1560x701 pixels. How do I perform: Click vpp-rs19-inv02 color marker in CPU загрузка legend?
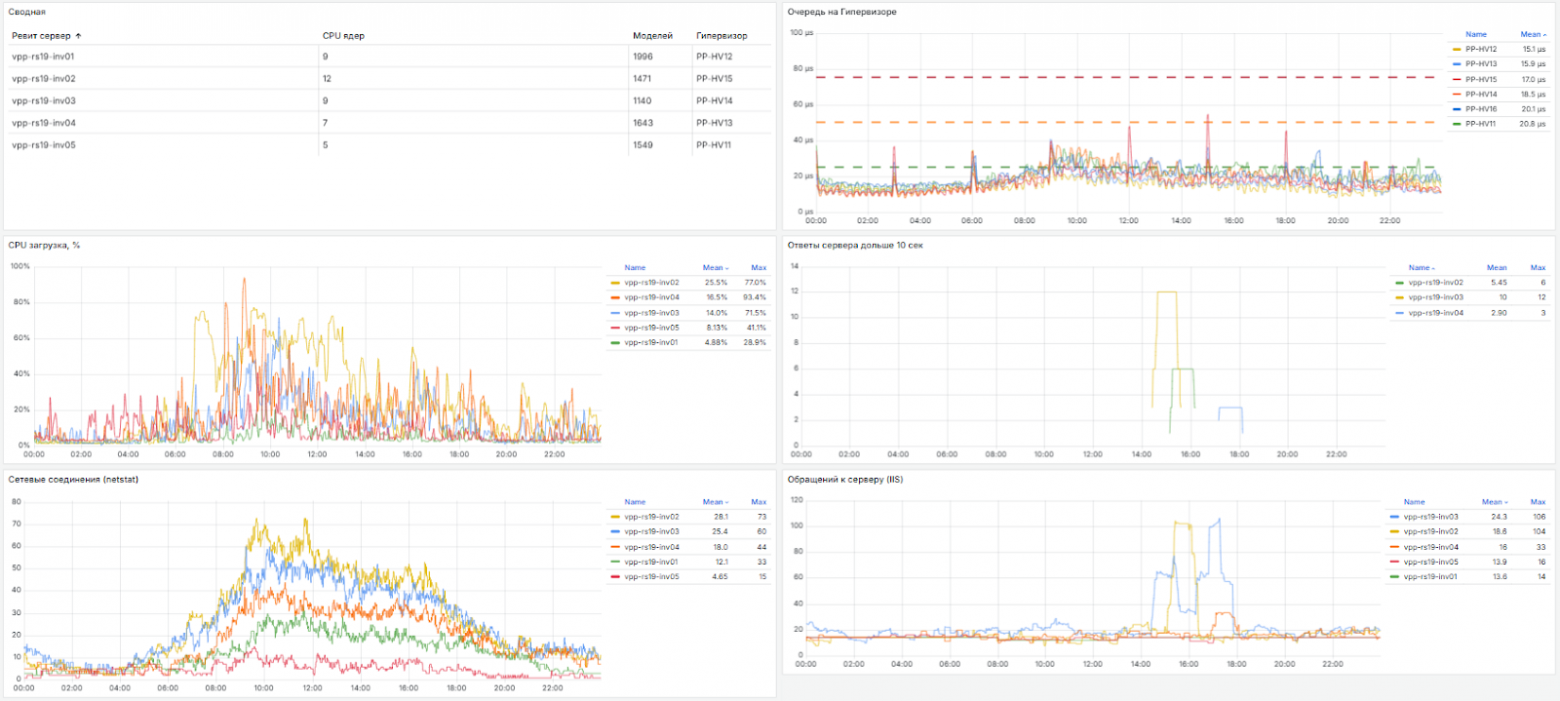(x=613, y=283)
